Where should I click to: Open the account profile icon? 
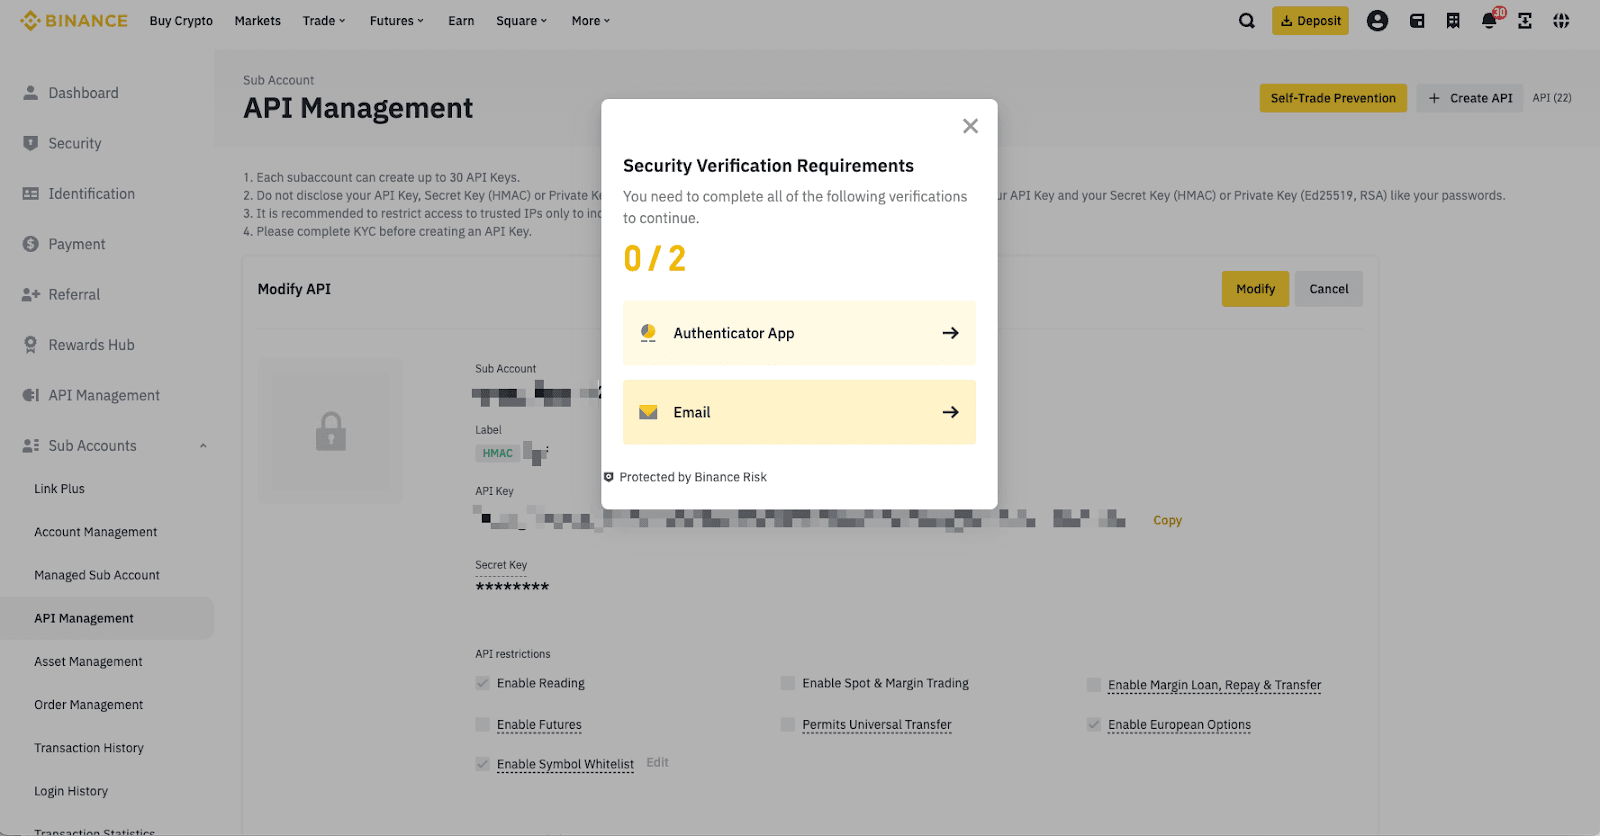click(x=1377, y=21)
